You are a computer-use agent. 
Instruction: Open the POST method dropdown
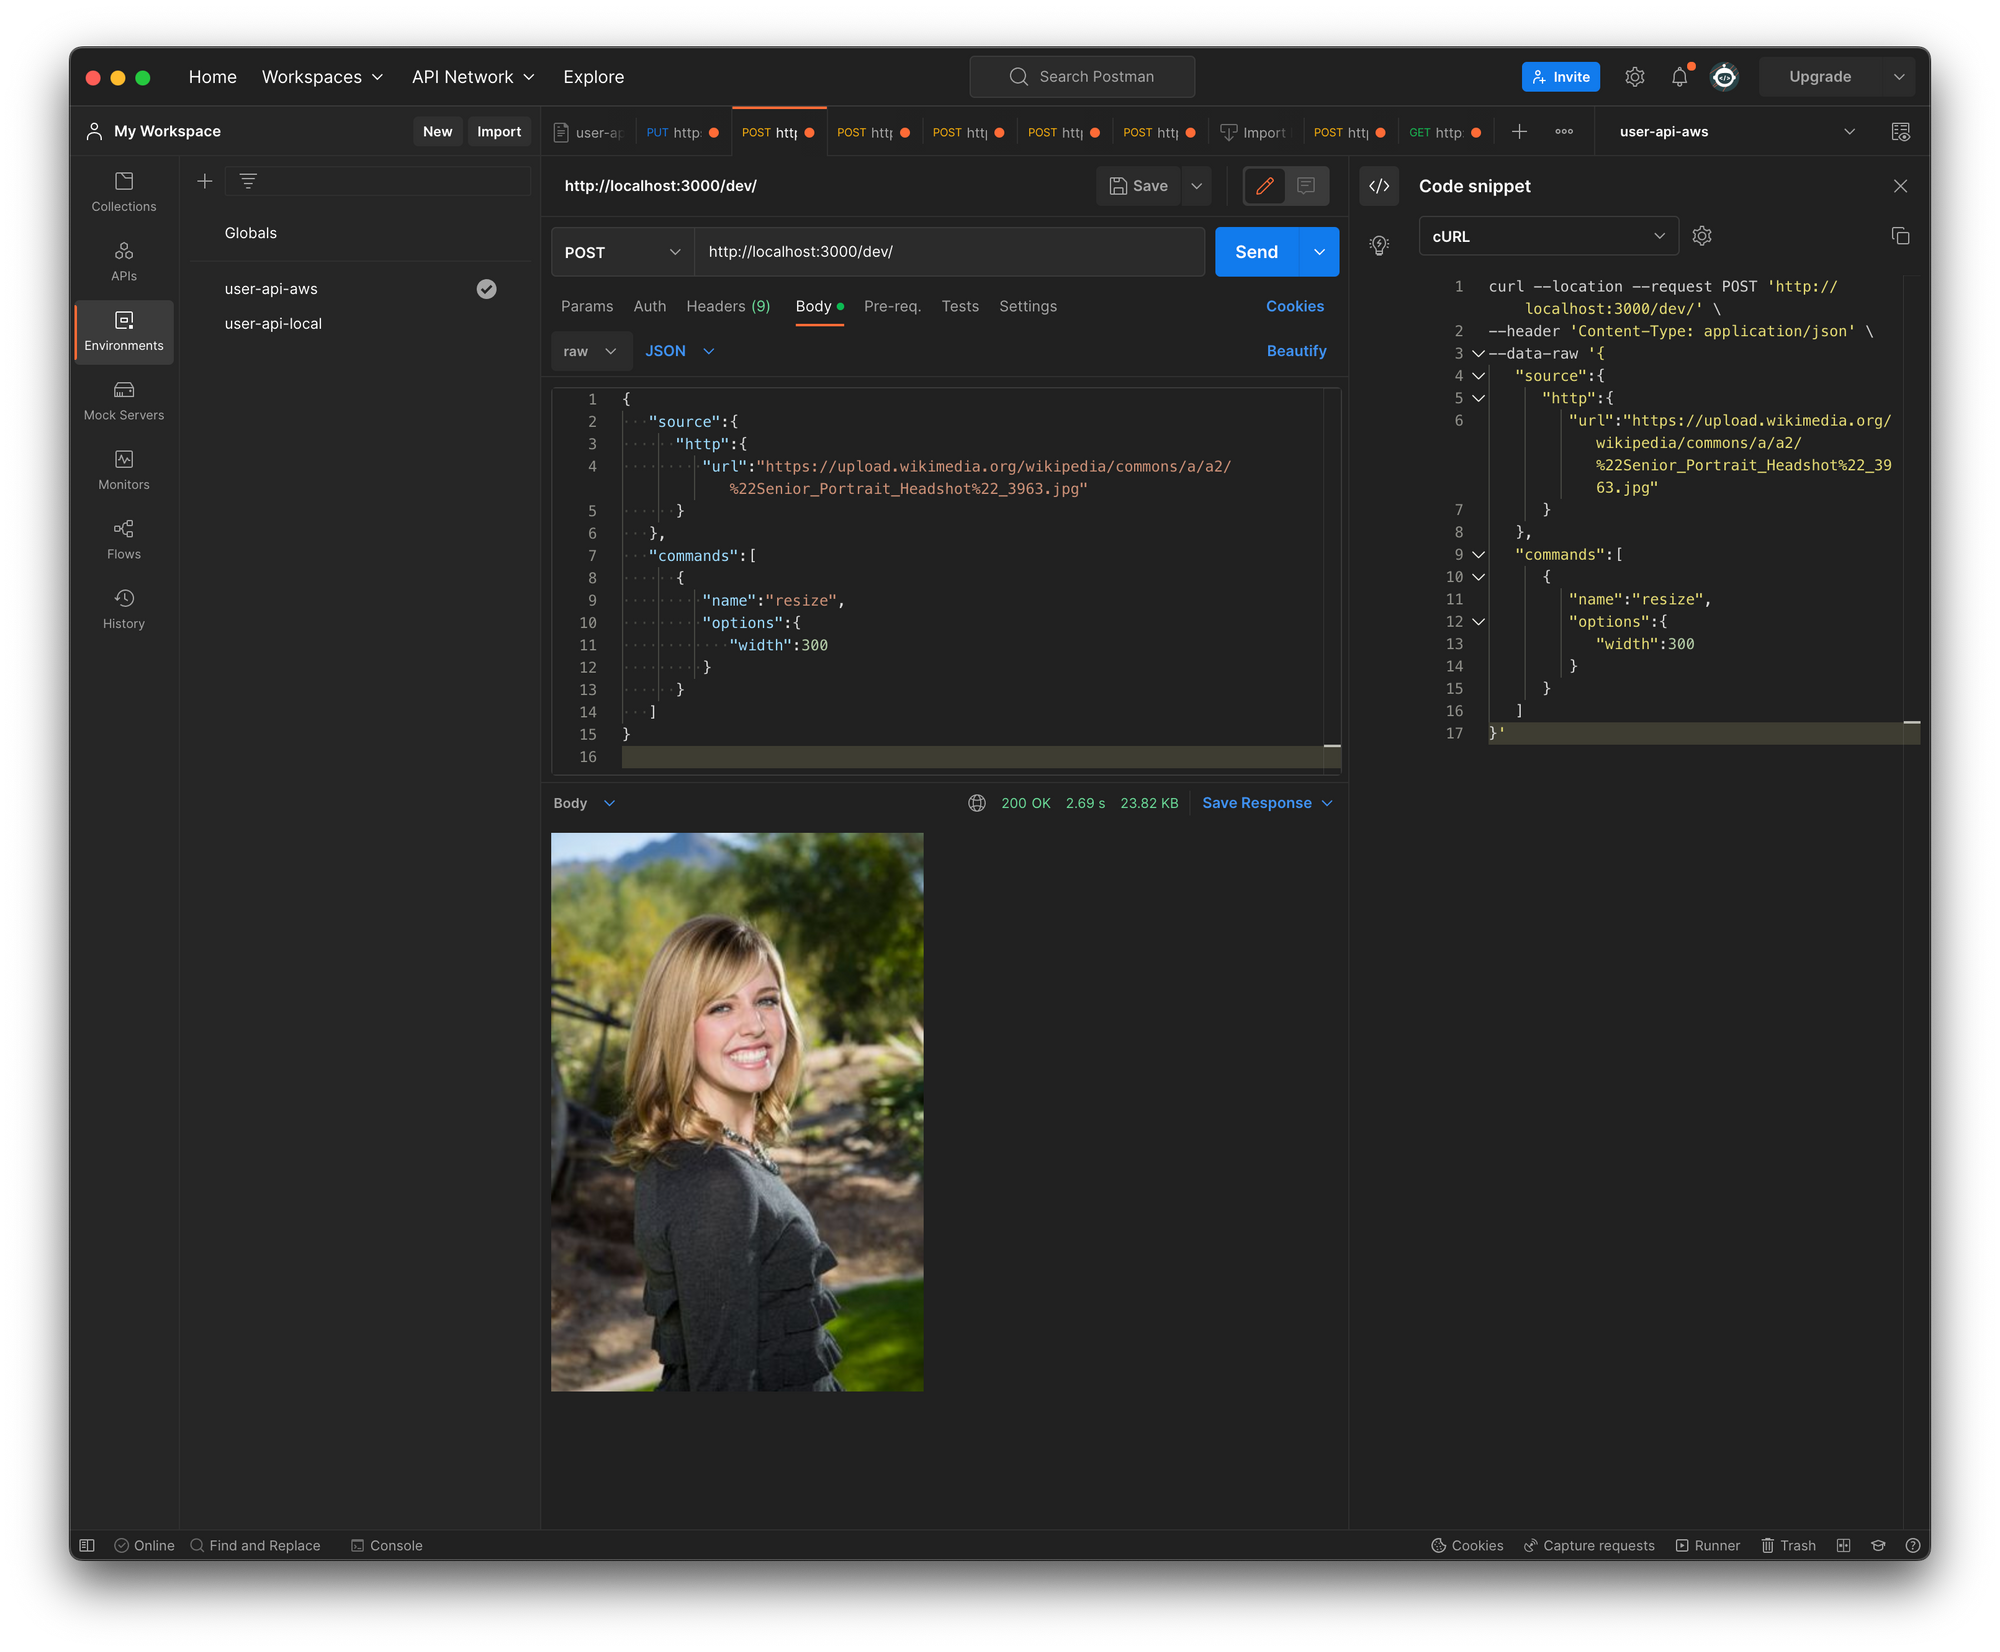pos(622,252)
